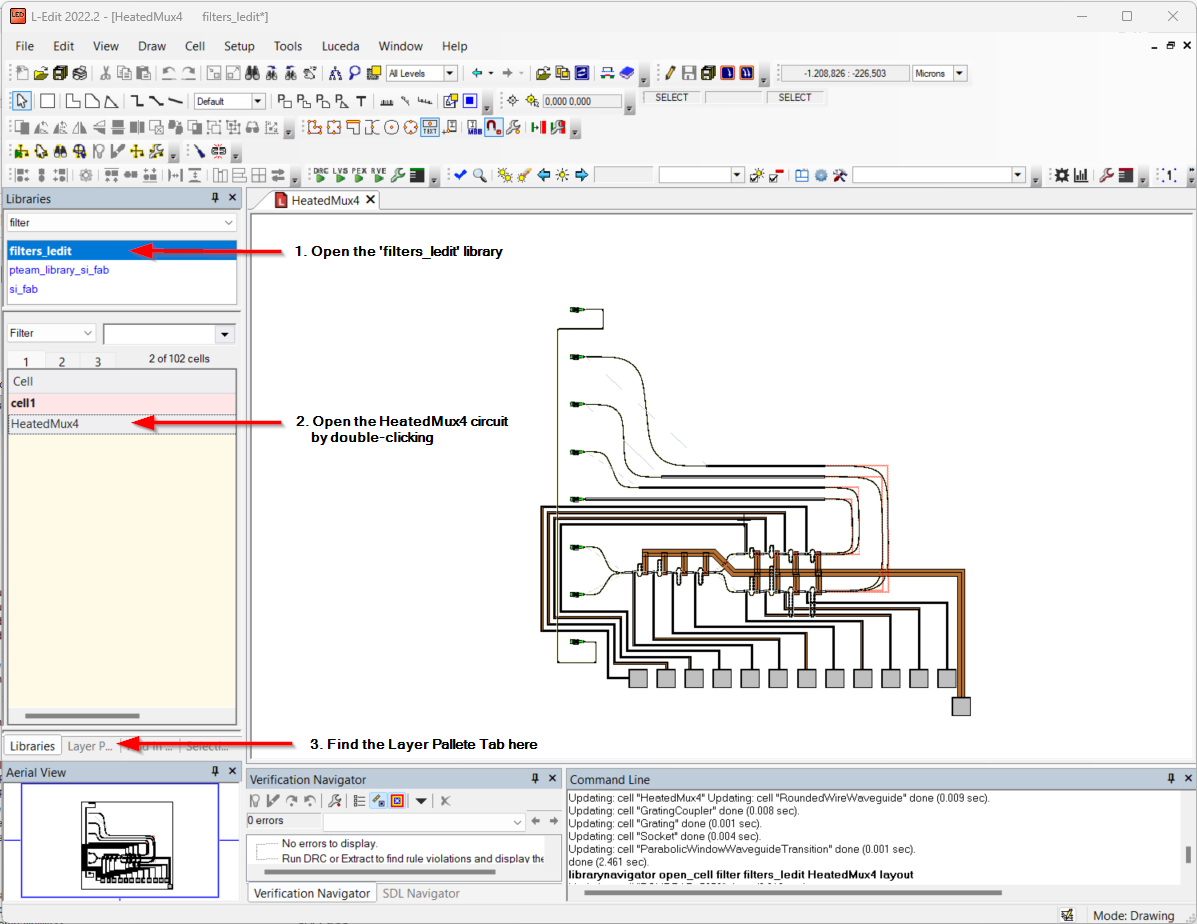The width and height of the screenshot is (1197, 924).
Task: Switch to the SDL Navigator tab
Action: tap(420, 893)
